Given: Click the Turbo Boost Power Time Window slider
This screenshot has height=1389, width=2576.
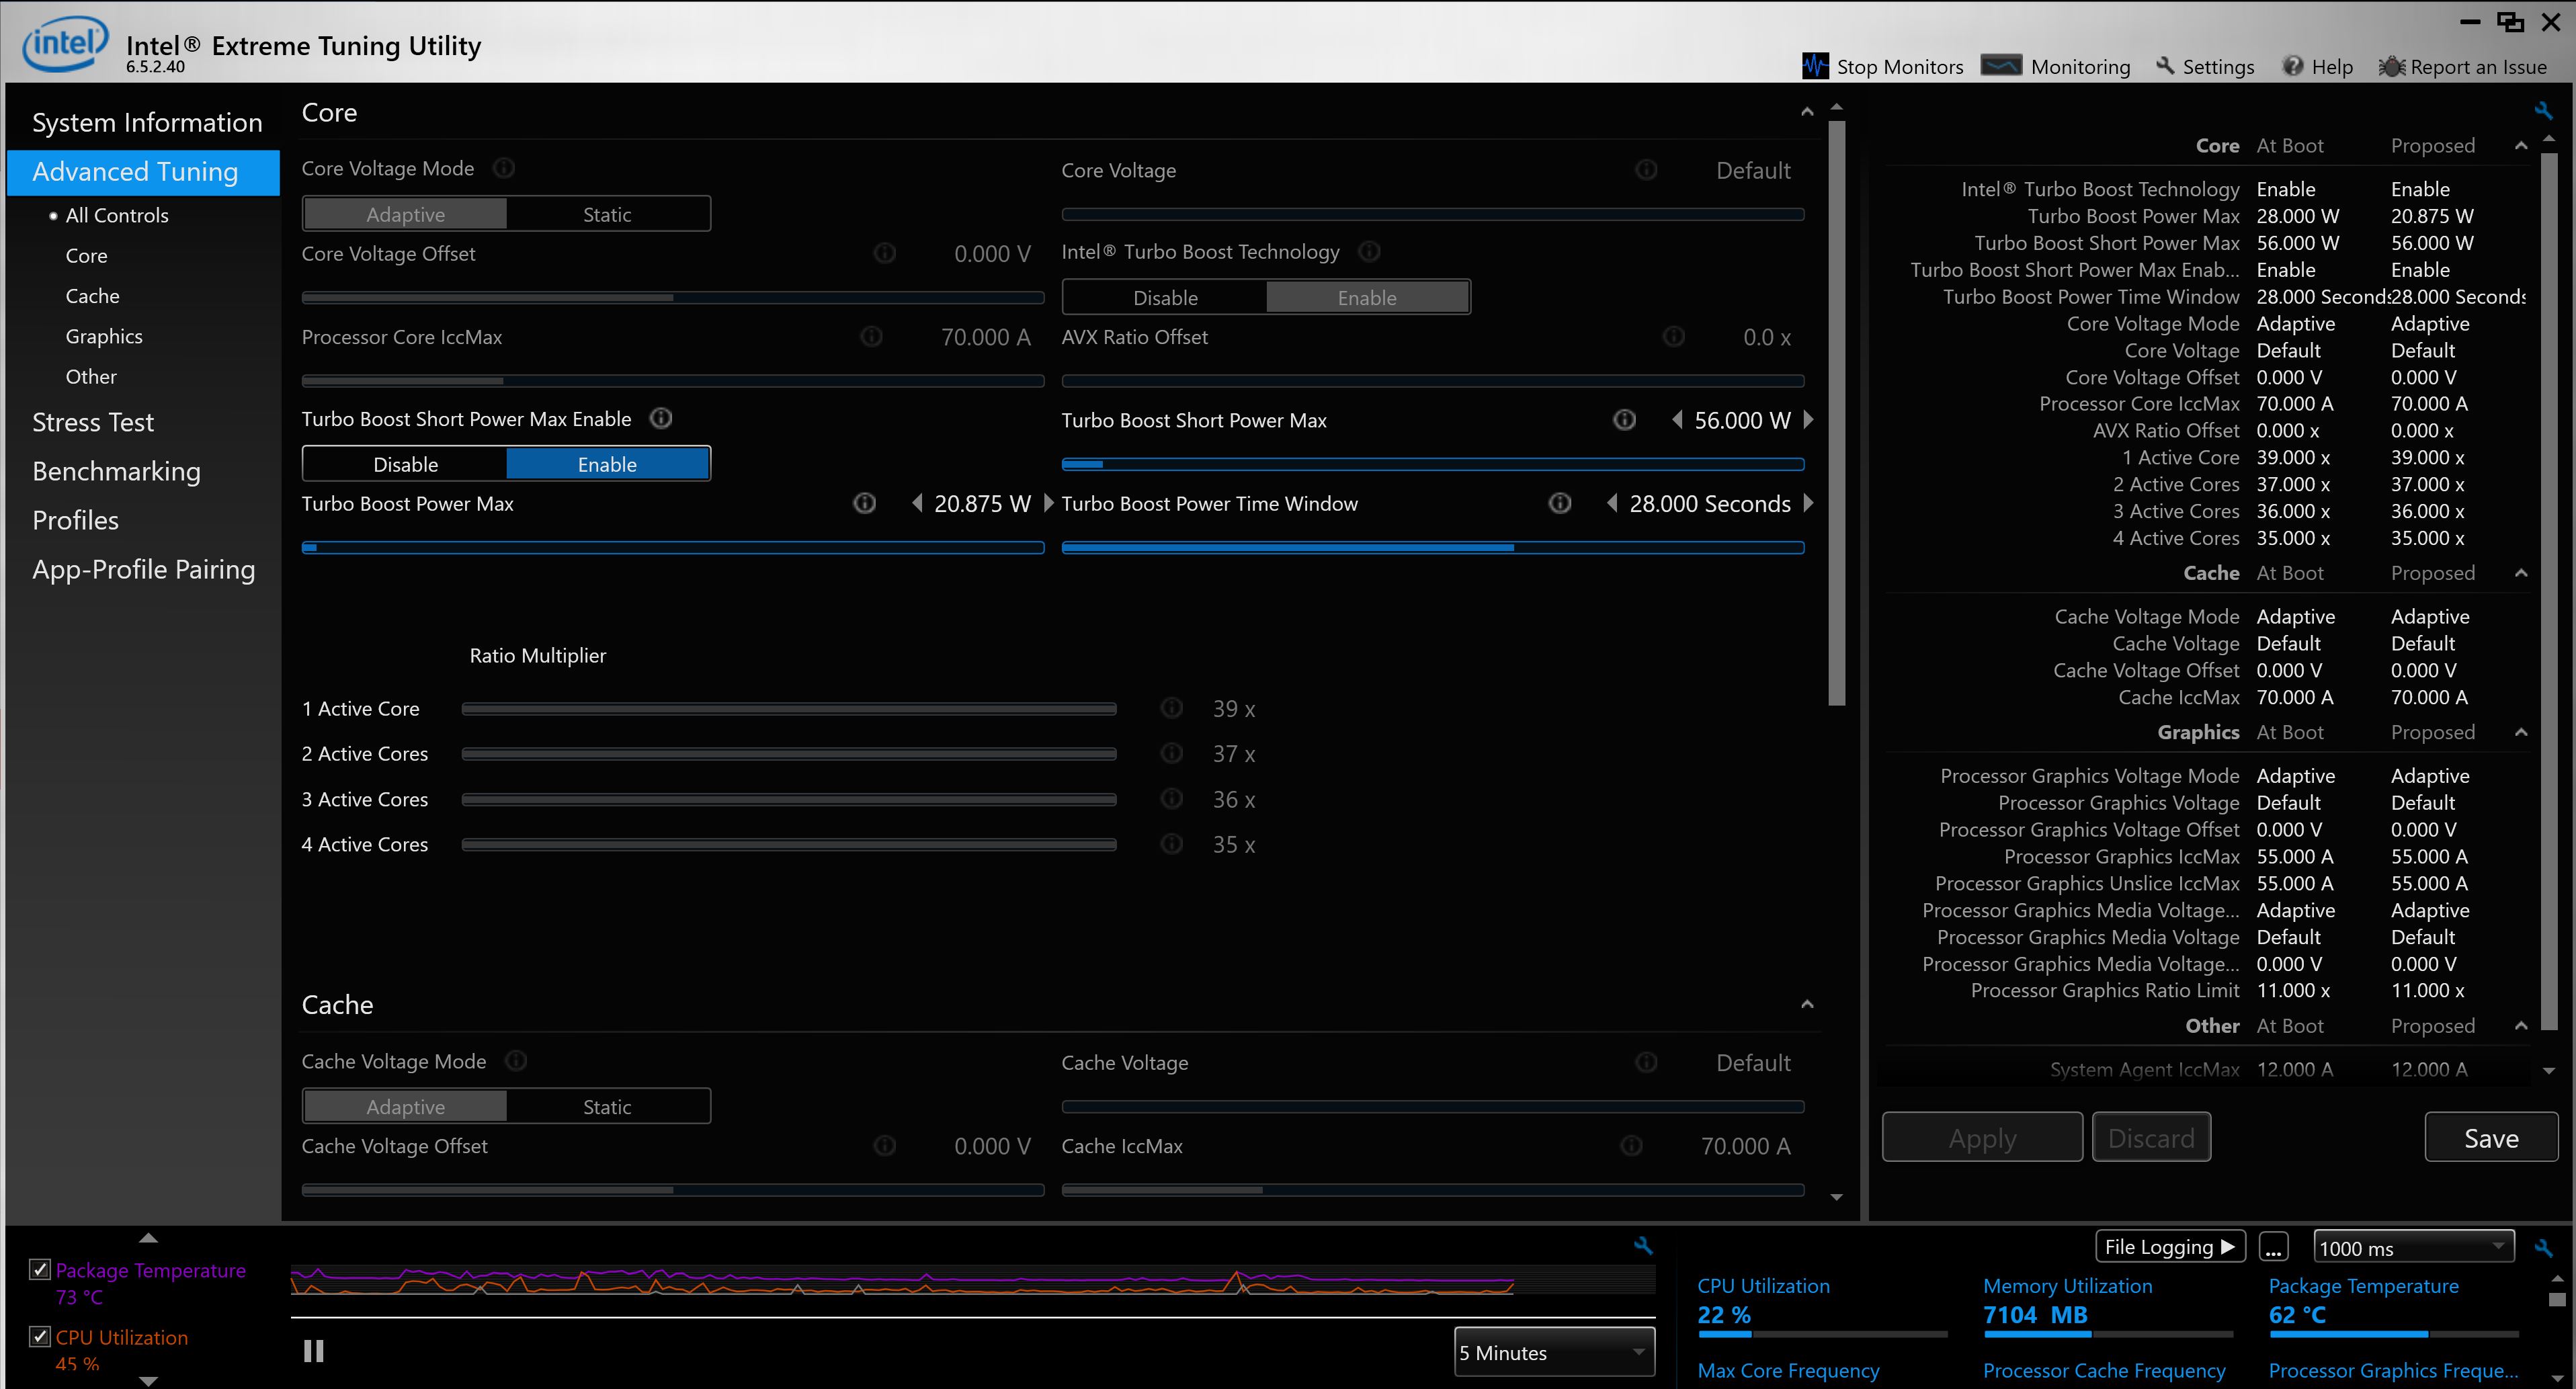Looking at the screenshot, I should pyautogui.click(x=1432, y=547).
